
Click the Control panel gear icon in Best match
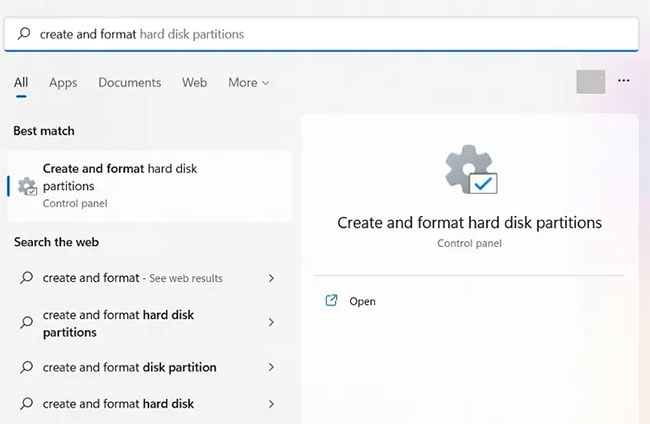tap(27, 186)
